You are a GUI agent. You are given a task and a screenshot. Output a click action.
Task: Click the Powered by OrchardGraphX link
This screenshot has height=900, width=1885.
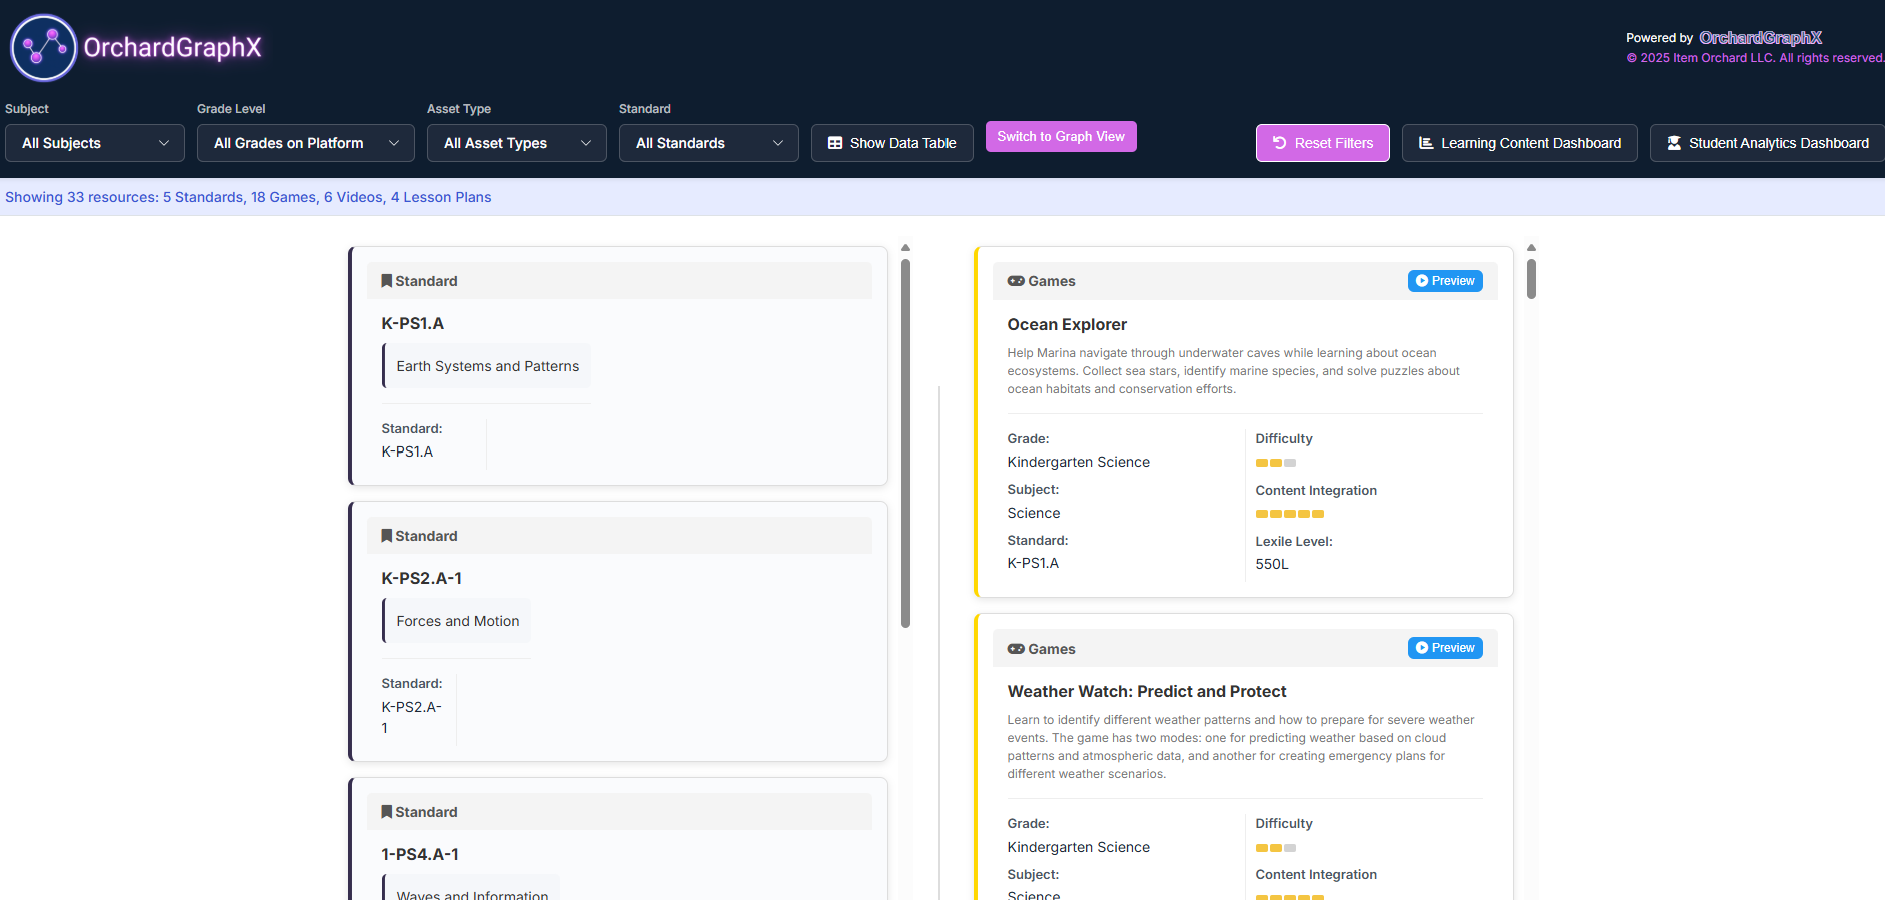pos(1760,38)
